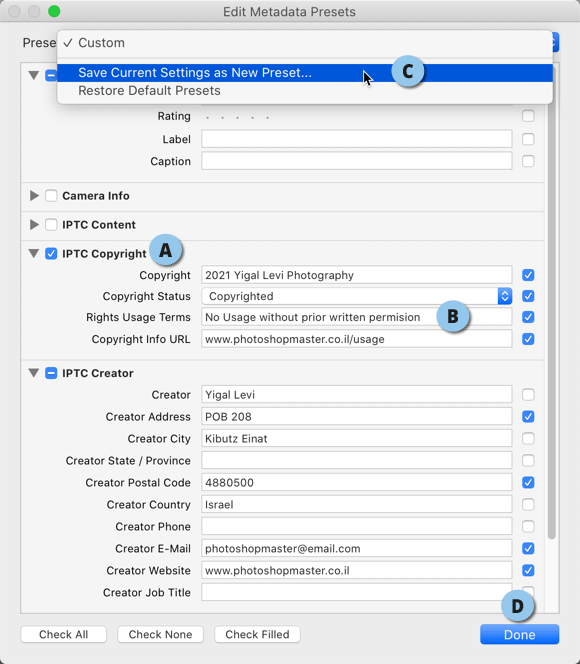Viewport: 580px width, 664px height.
Task: Toggle the IPTC Creator section mixed checkbox
Action: click(51, 373)
